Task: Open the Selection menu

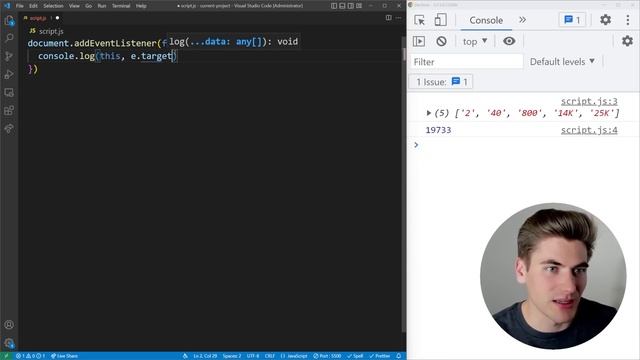Action: tap(53, 6)
